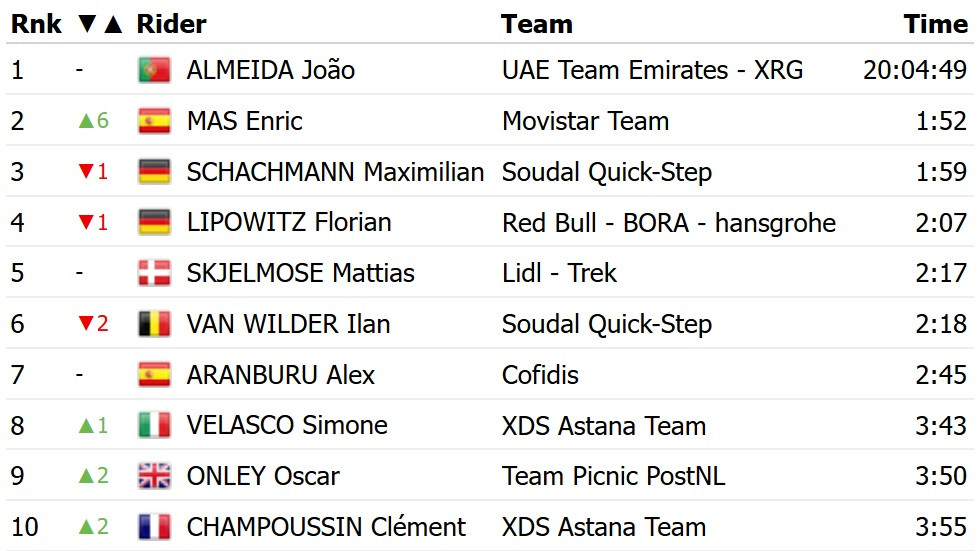The height and width of the screenshot is (551, 977).
Task: Click the Germany flag beside LIPOWITZ Florian
Action: pyautogui.click(x=154, y=223)
